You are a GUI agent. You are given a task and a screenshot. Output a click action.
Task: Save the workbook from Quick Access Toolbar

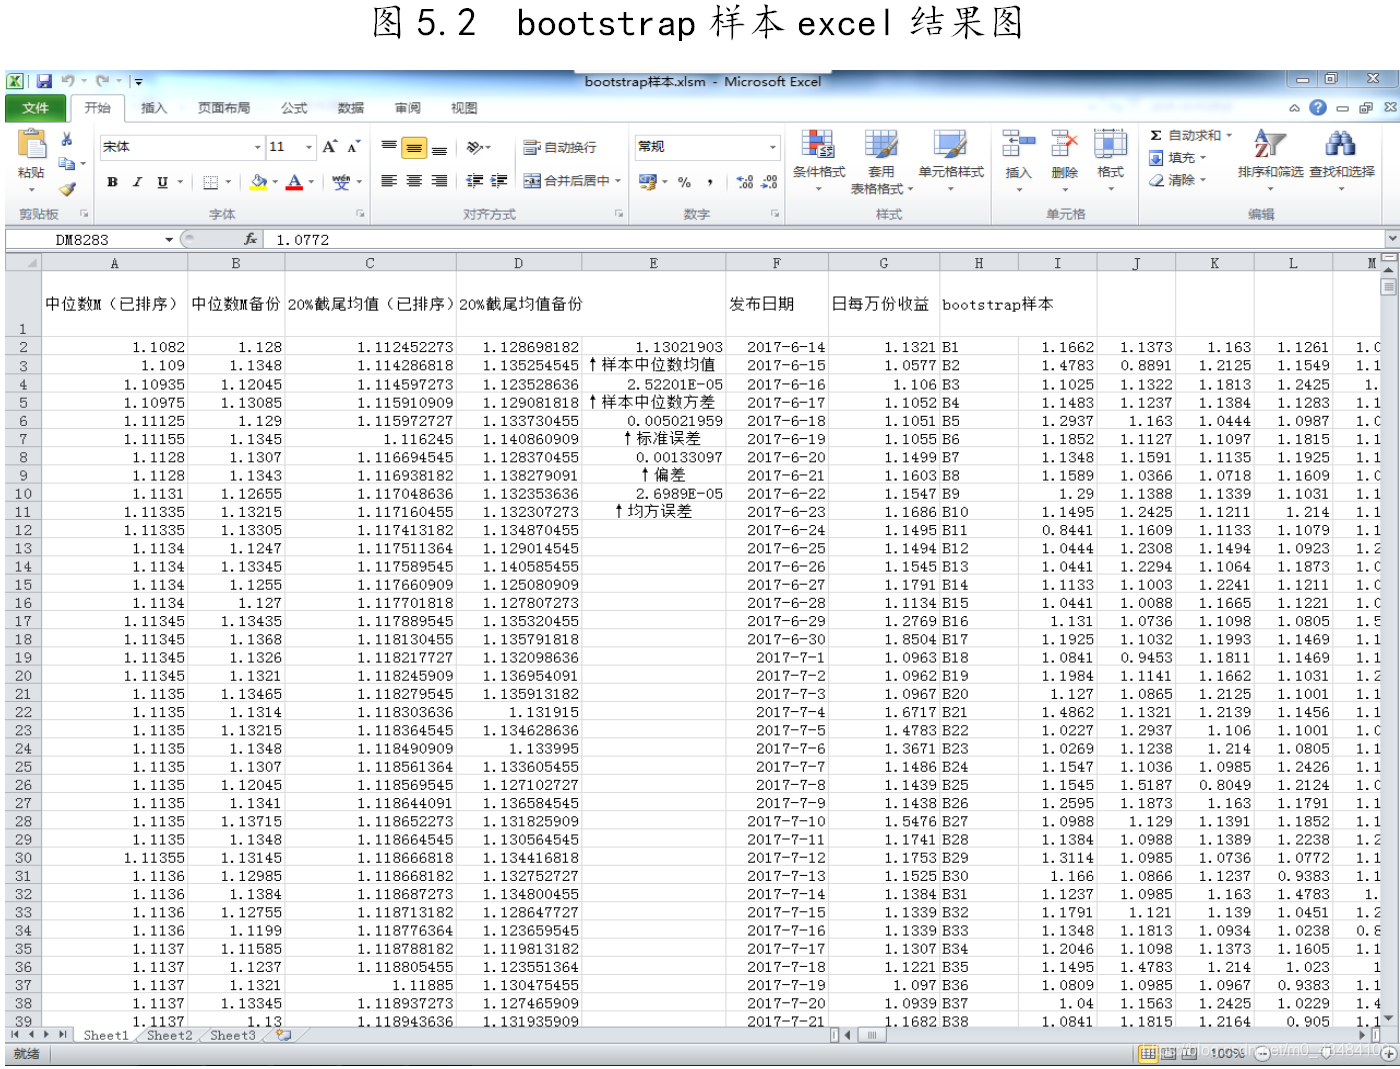tap(44, 81)
